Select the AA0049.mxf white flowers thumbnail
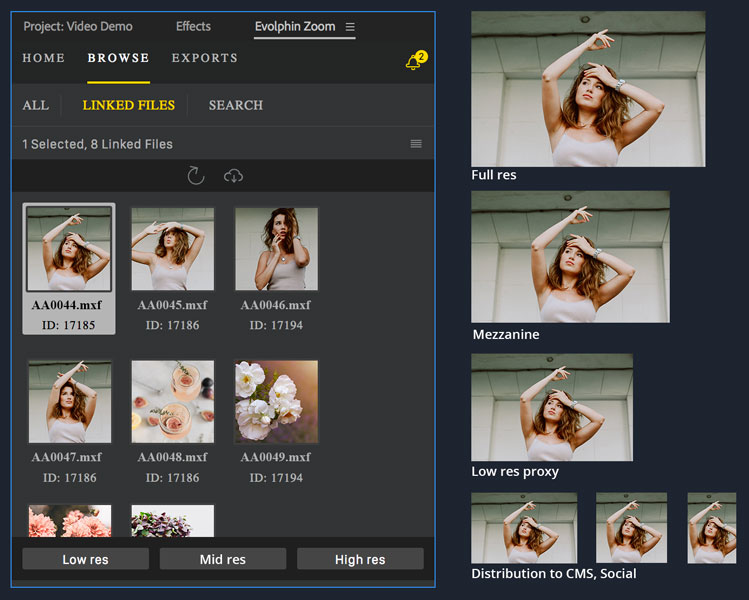 [277, 402]
